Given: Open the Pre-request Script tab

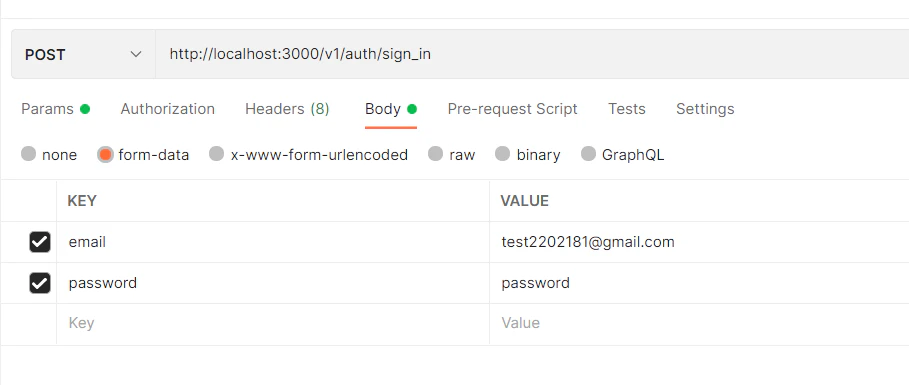Looking at the screenshot, I should click(x=512, y=109).
